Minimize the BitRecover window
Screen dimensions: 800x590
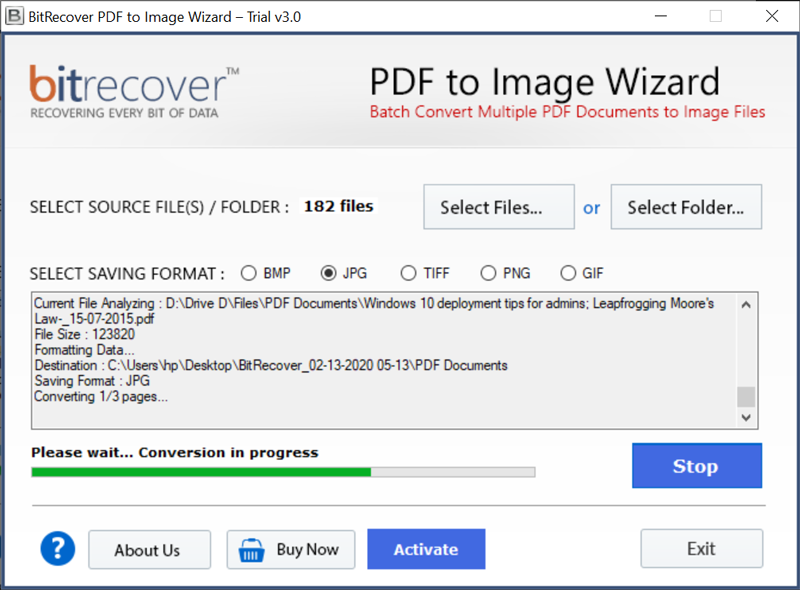(x=661, y=16)
